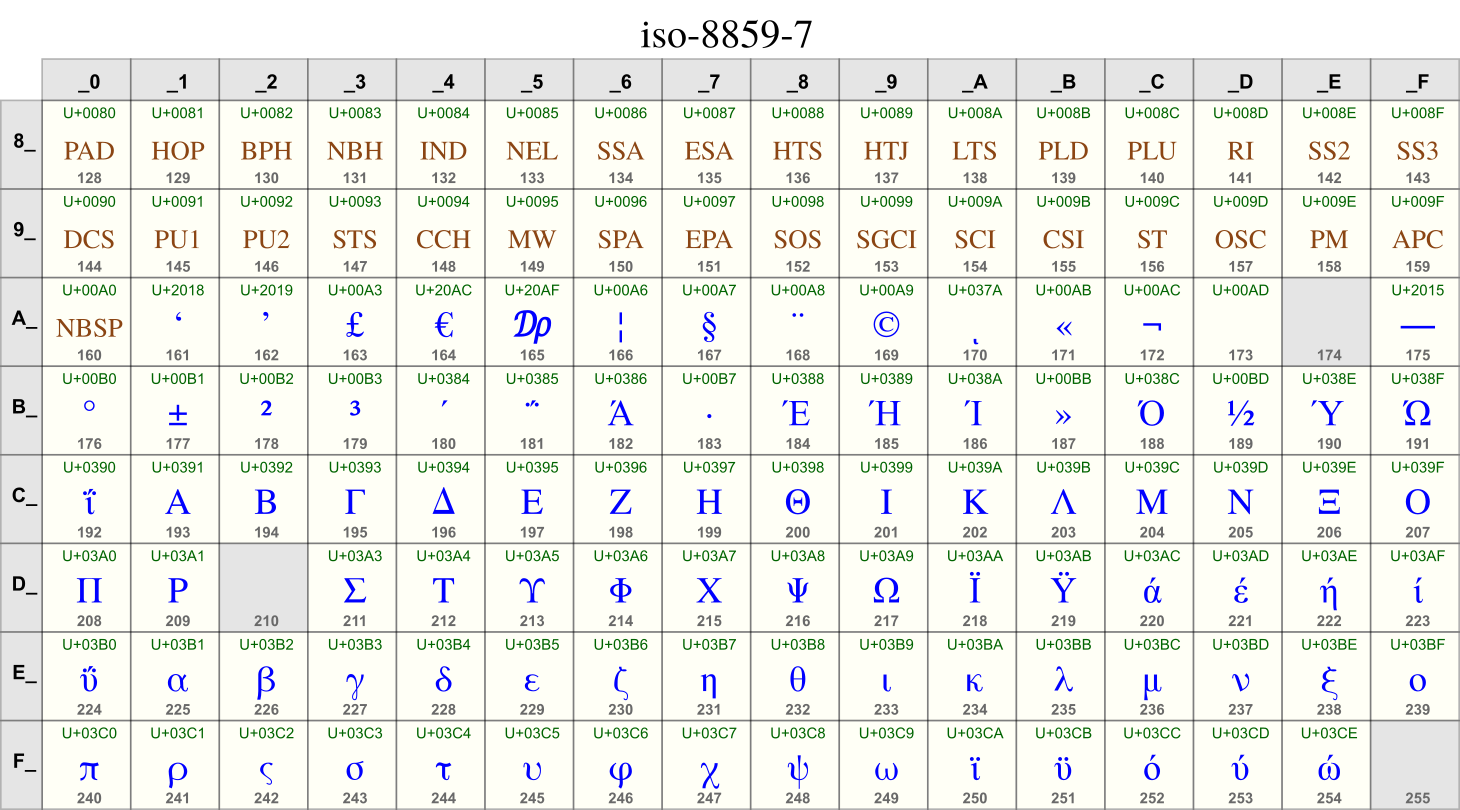Click the U+03C9 code label for omega

[x=886, y=732]
